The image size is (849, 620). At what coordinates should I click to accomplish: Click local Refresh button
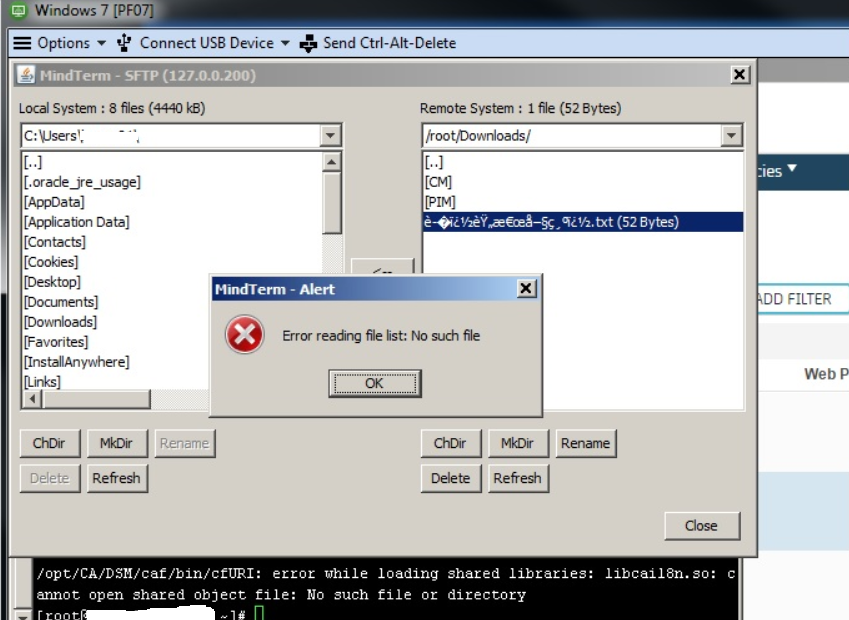[116, 478]
